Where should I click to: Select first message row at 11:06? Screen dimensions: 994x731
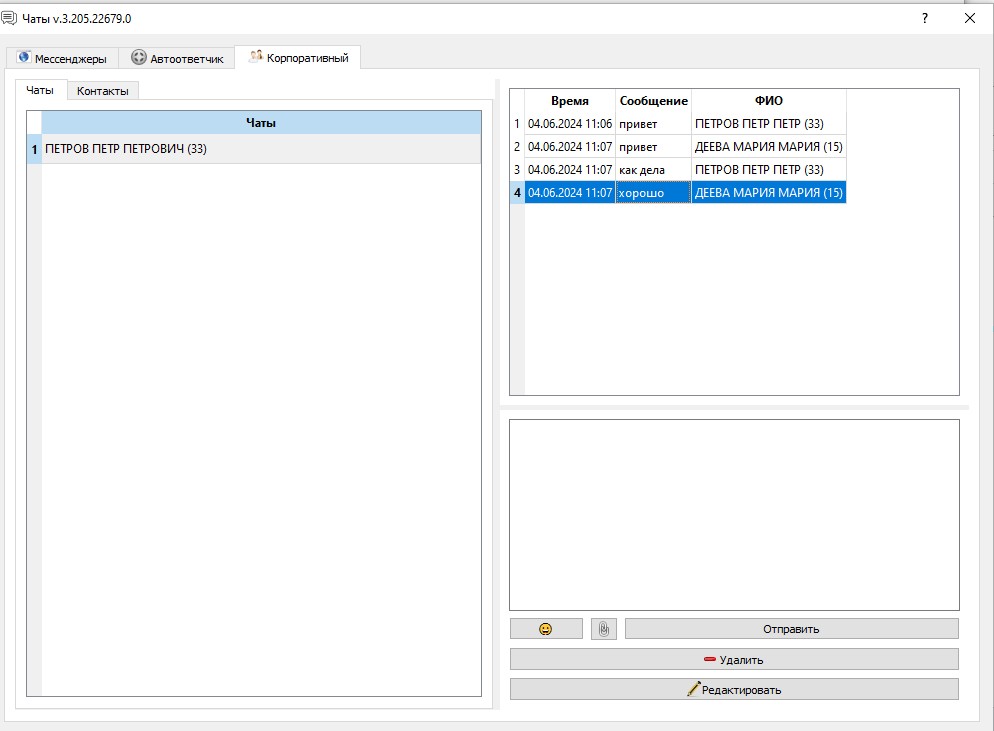pyautogui.click(x=678, y=124)
